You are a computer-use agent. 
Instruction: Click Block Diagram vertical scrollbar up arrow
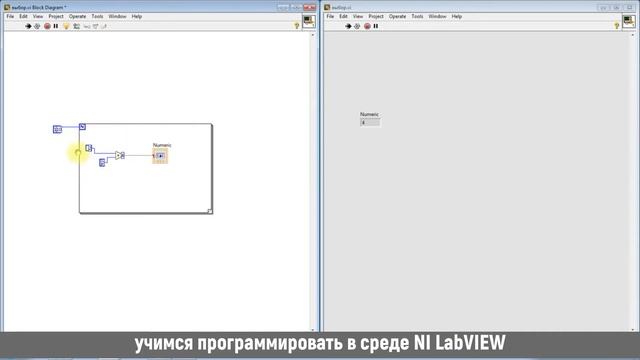point(313,35)
